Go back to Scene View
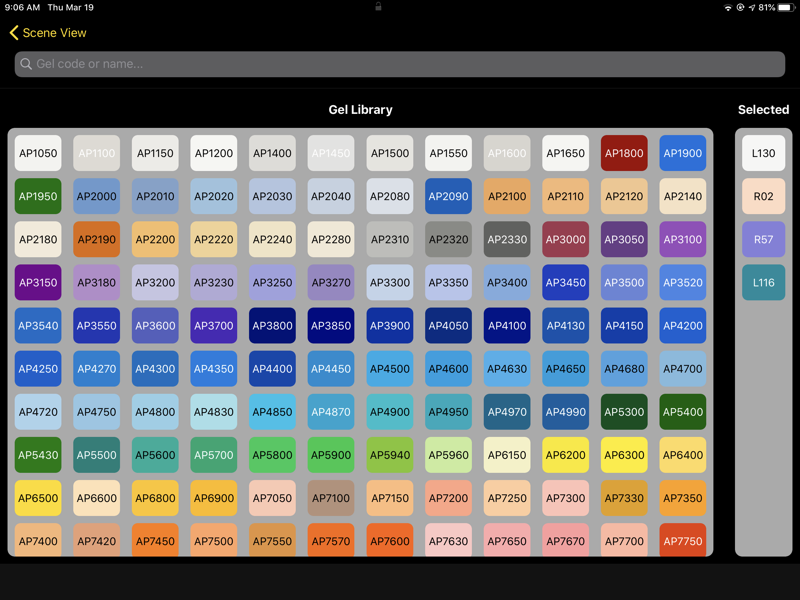 48,33
